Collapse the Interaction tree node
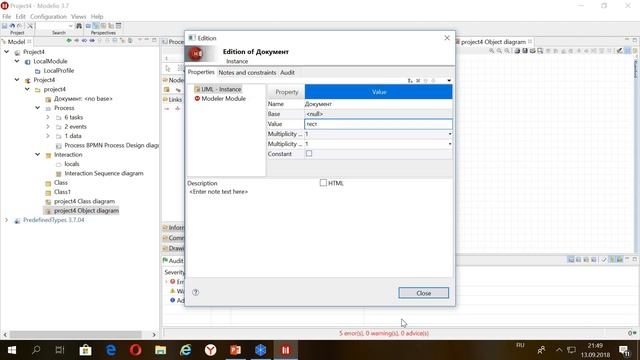640x360 pixels. 38,155
